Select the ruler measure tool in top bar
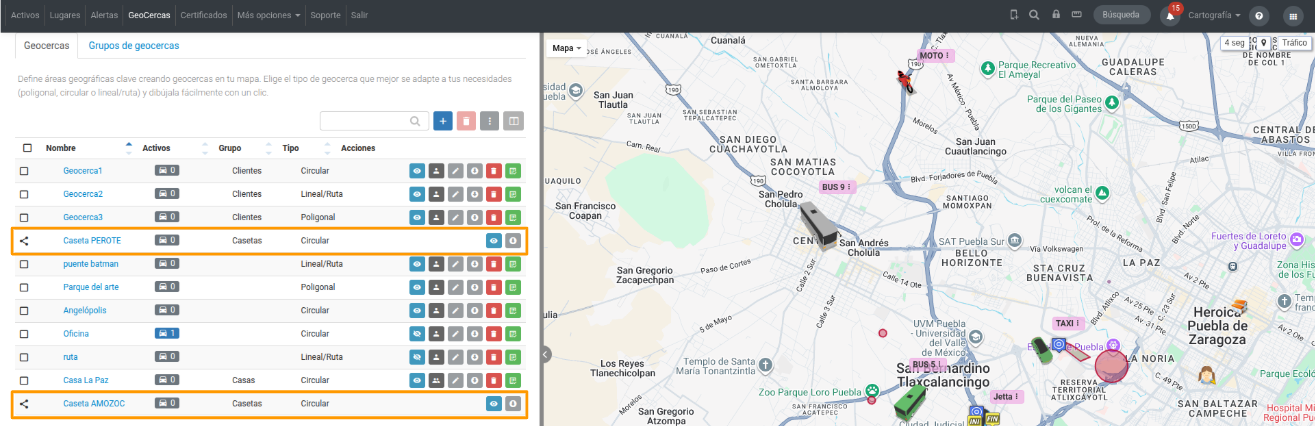 [1077, 15]
